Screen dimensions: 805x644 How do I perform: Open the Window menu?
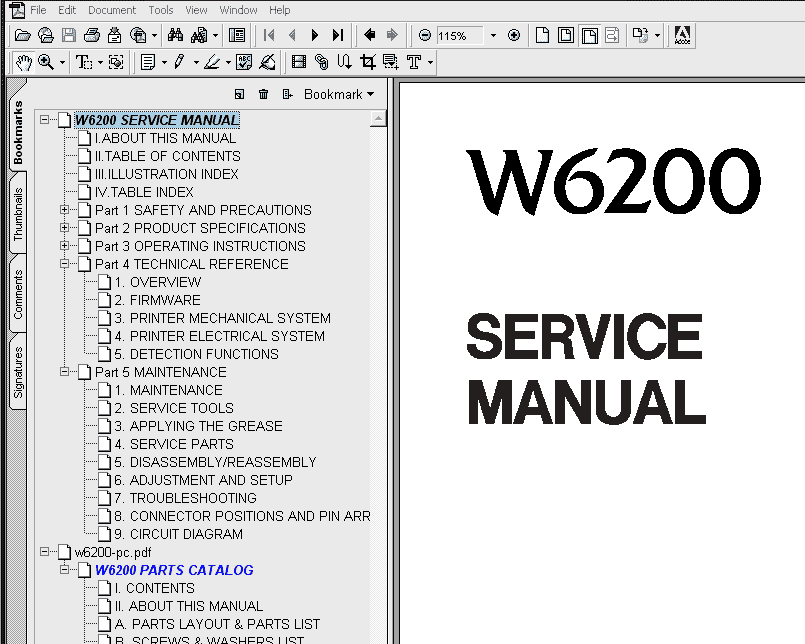click(x=238, y=10)
